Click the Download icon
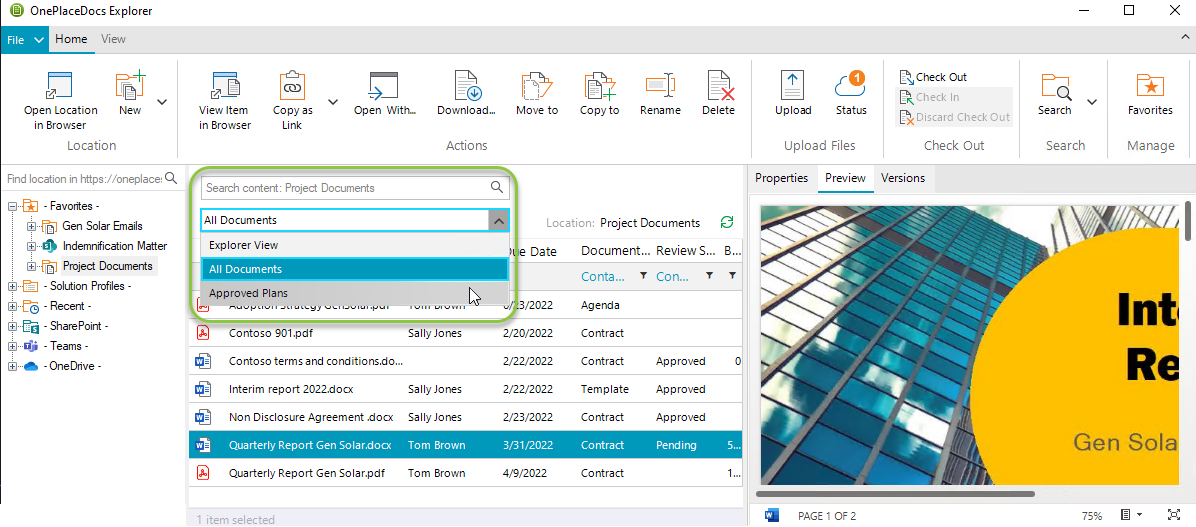 tap(467, 85)
